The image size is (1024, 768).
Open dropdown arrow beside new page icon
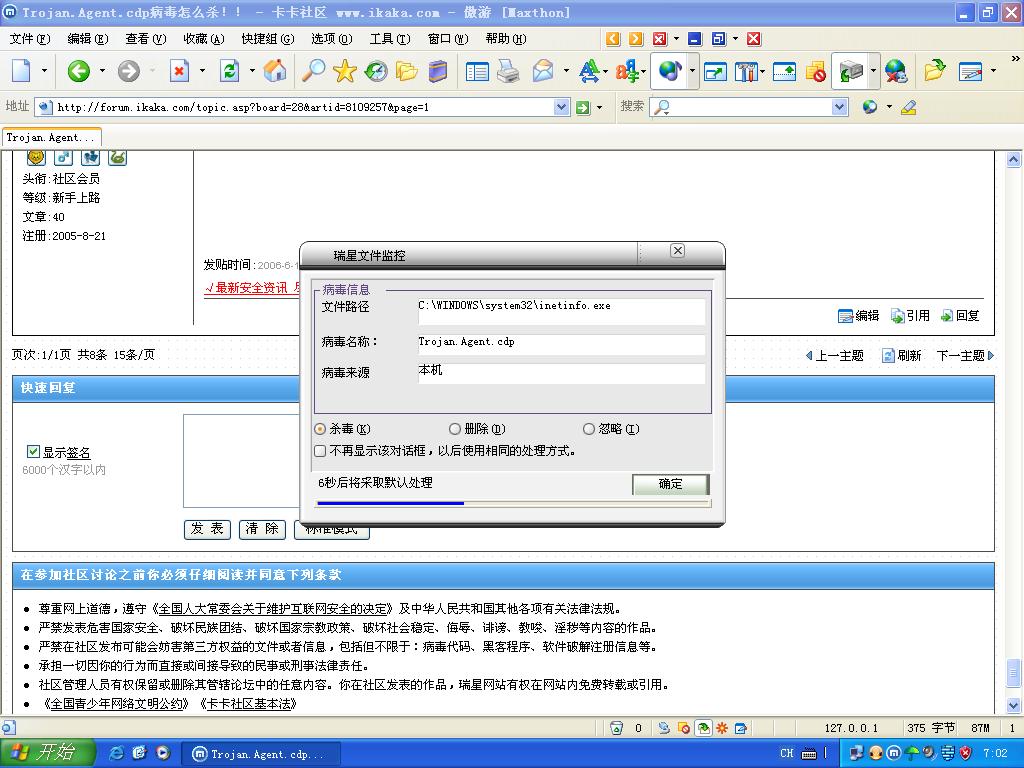point(44,71)
